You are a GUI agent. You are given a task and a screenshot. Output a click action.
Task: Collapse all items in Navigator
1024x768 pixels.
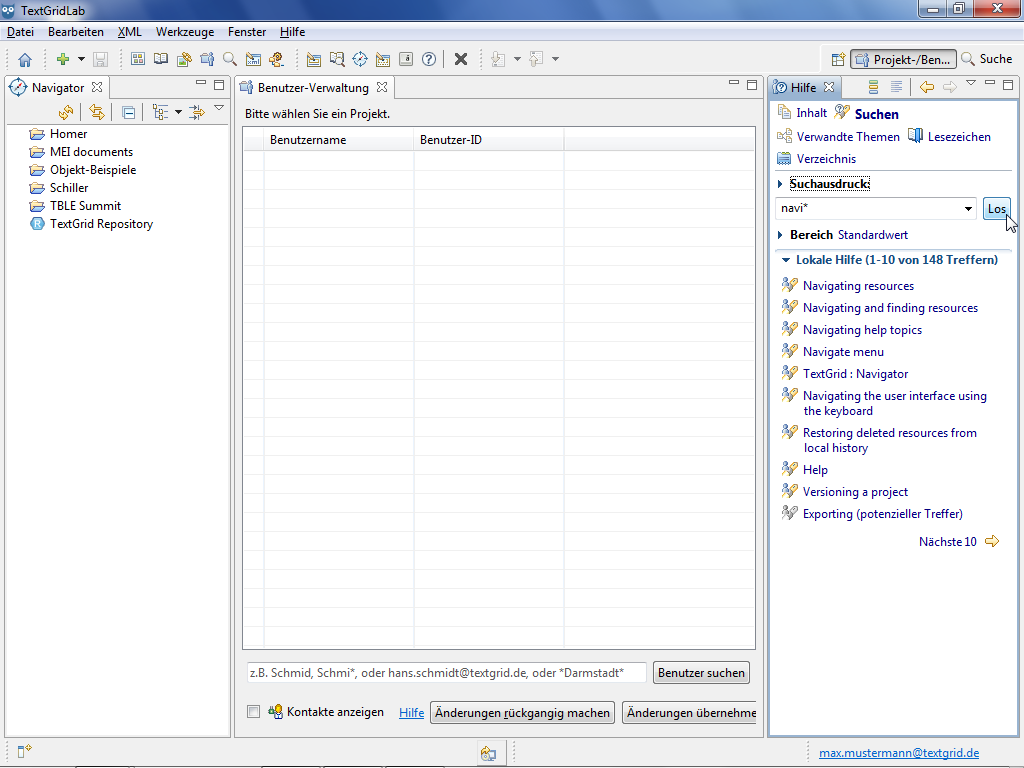pyautogui.click(x=129, y=112)
